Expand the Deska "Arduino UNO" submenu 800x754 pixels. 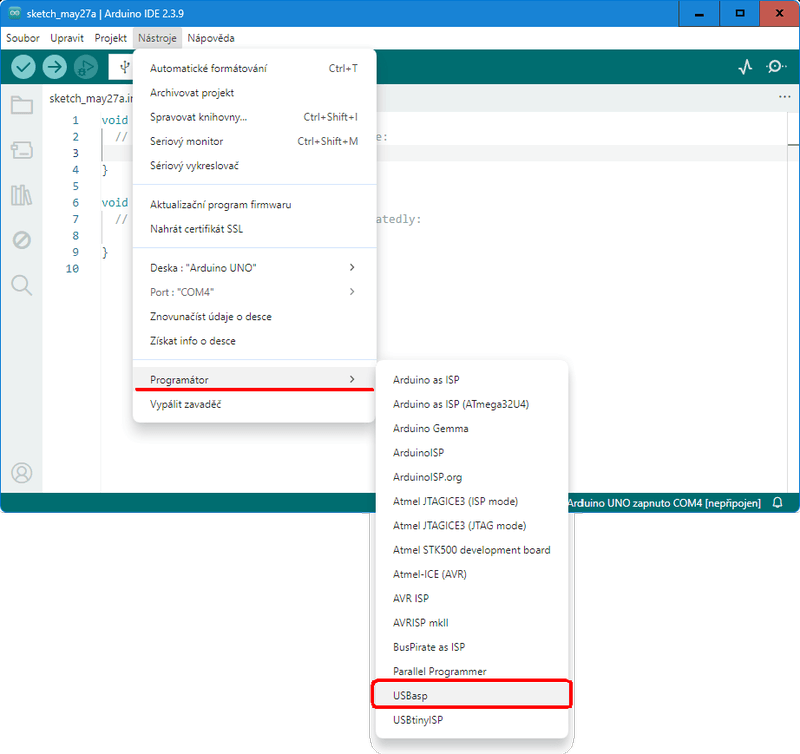tap(254, 268)
